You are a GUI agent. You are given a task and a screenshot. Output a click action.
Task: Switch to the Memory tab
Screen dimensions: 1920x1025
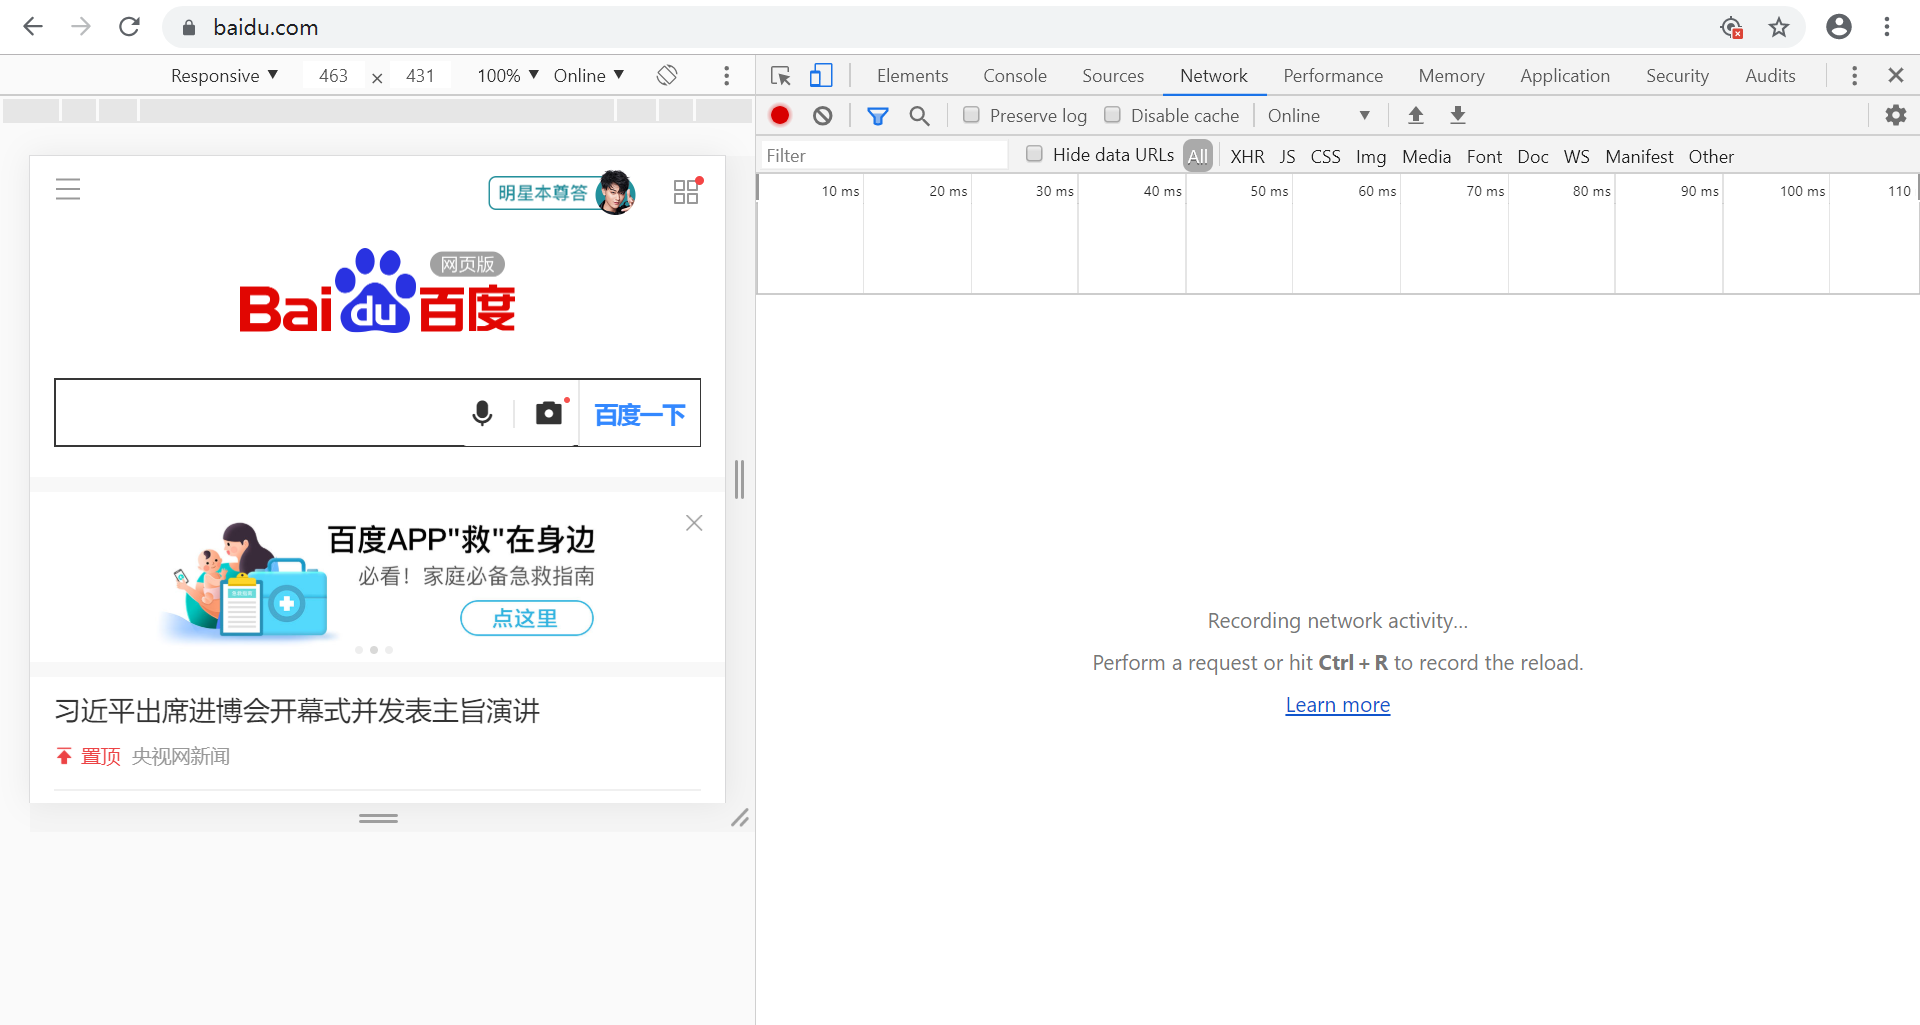(x=1450, y=76)
